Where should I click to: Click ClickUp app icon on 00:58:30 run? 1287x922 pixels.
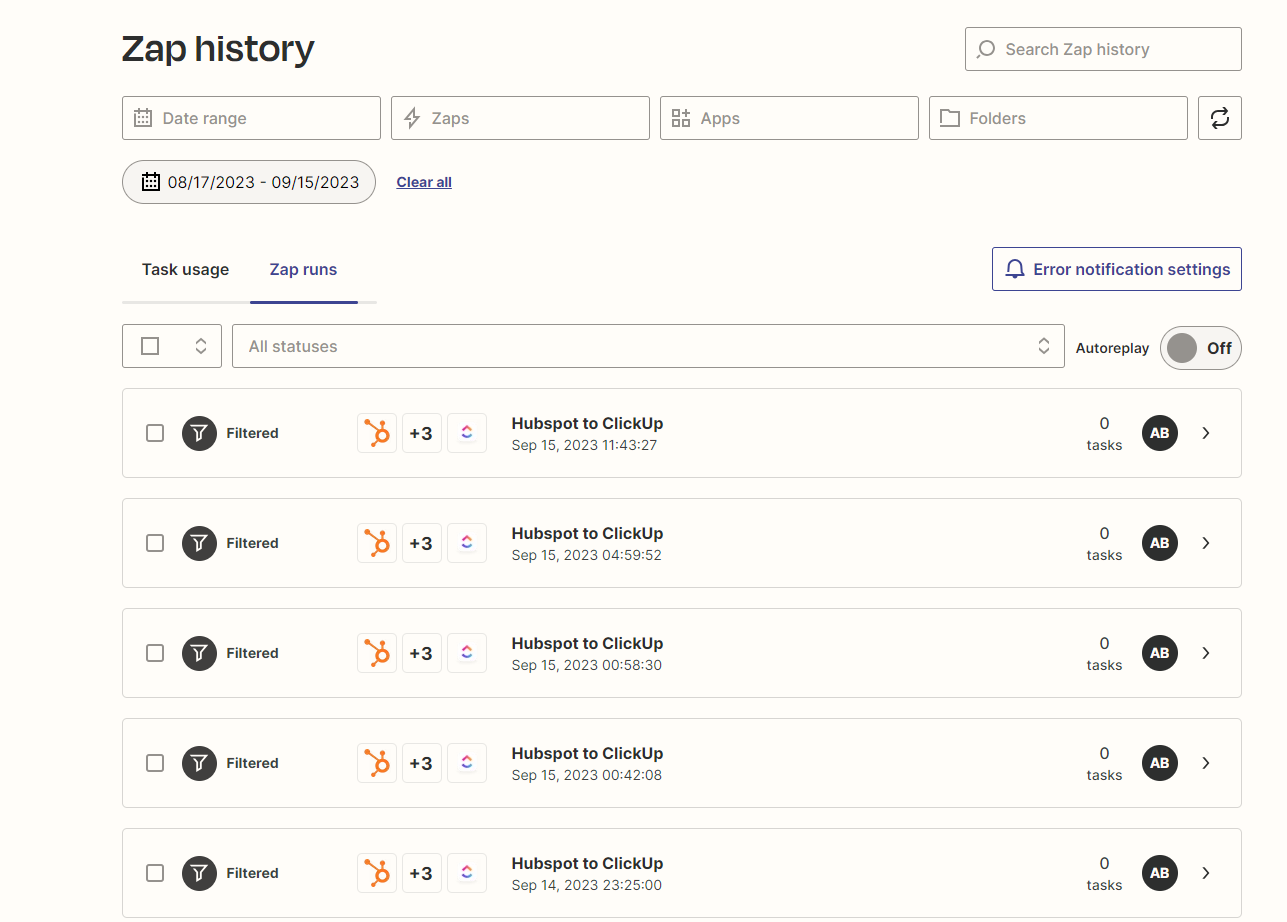point(467,653)
